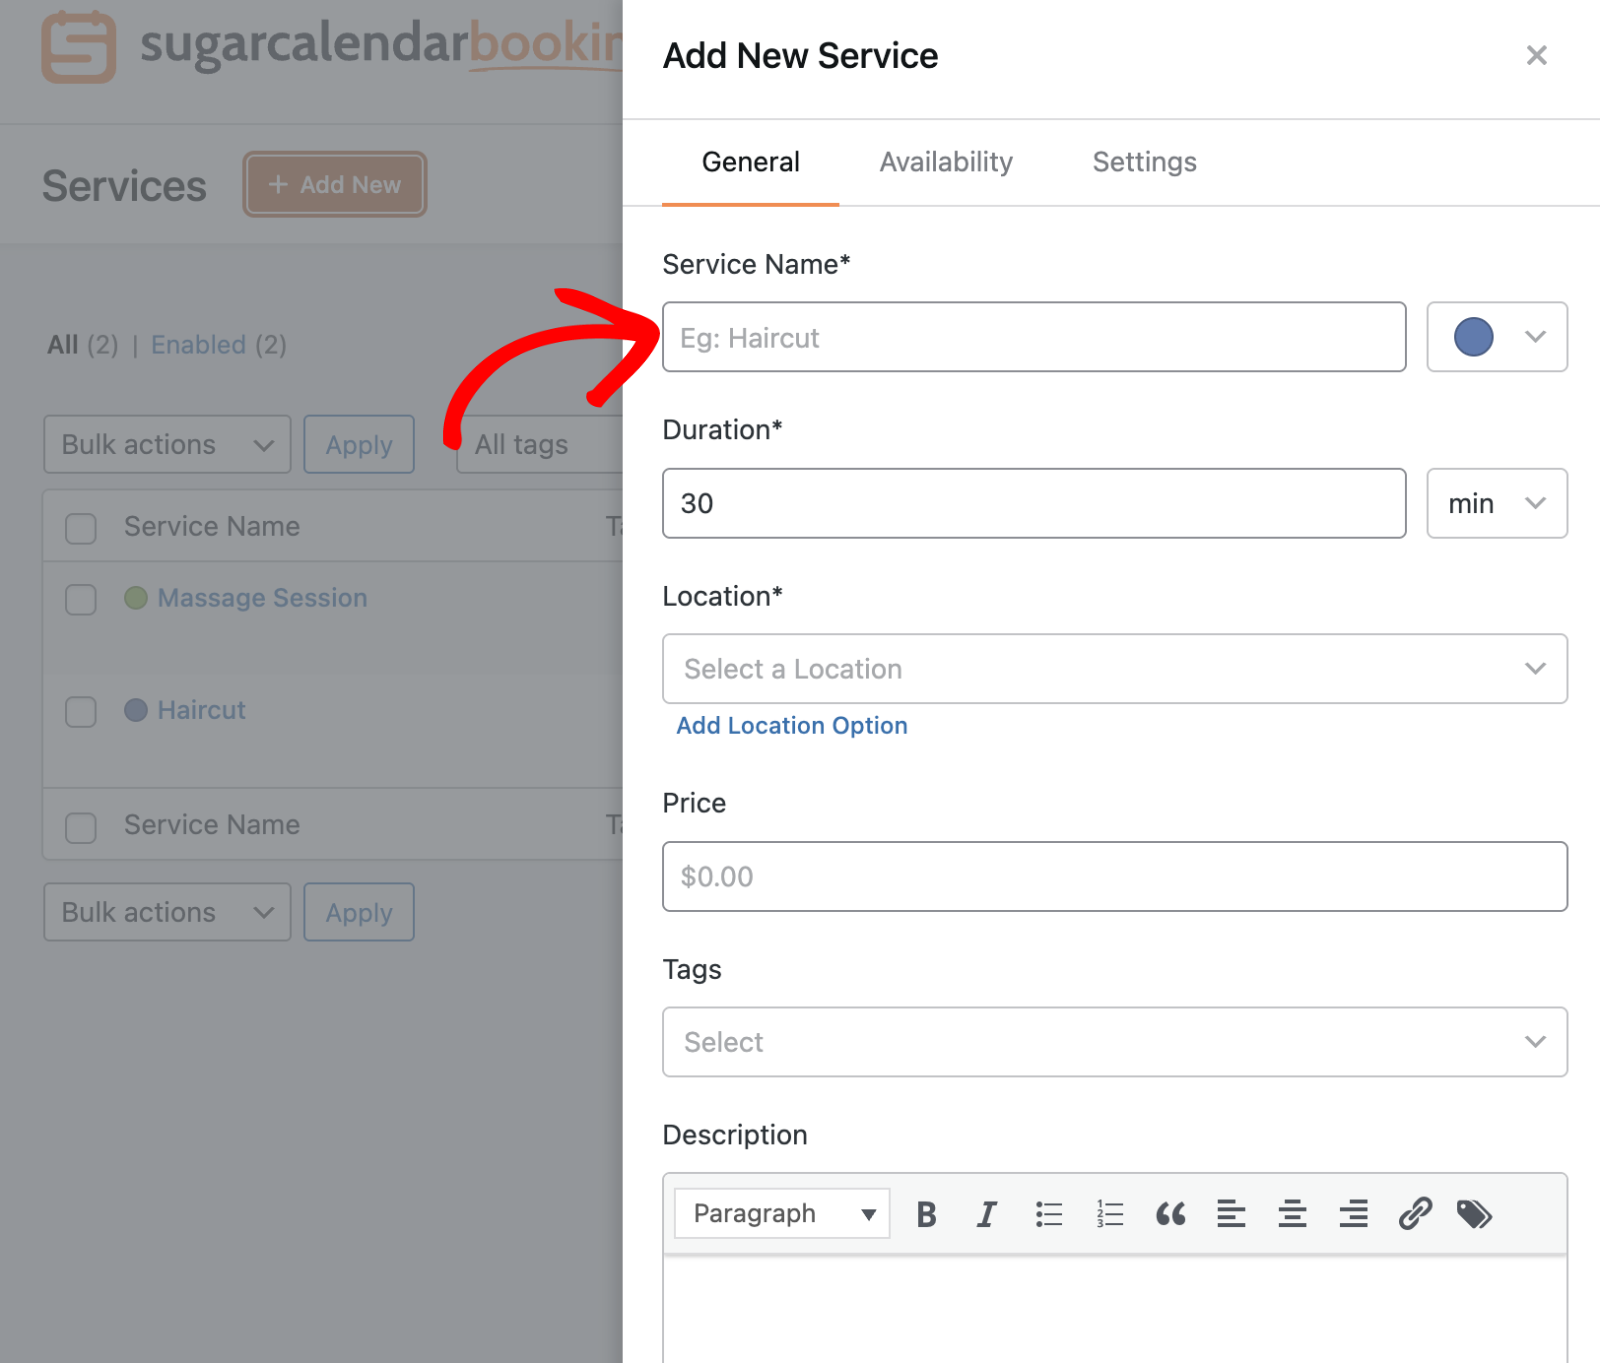Click the Add New service button
This screenshot has height=1363, width=1600.
[334, 184]
